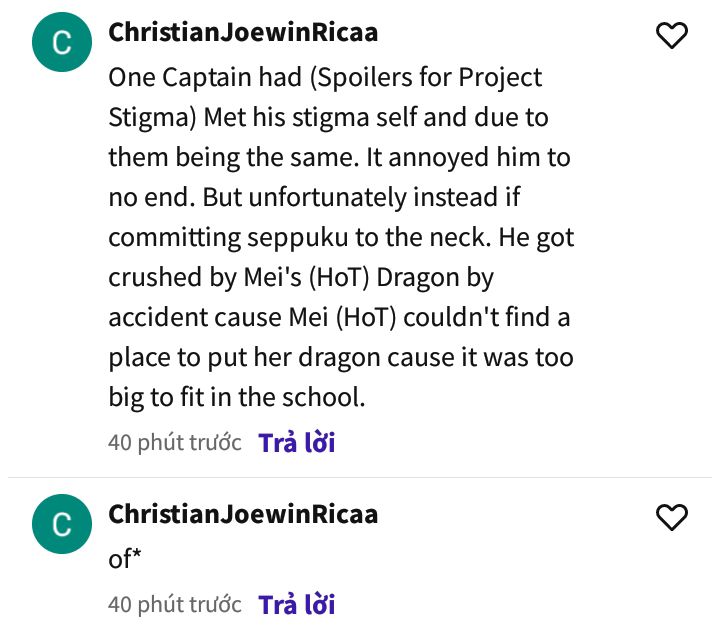Click "Trả lời" under the "of*" comment

(x=297, y=603)
